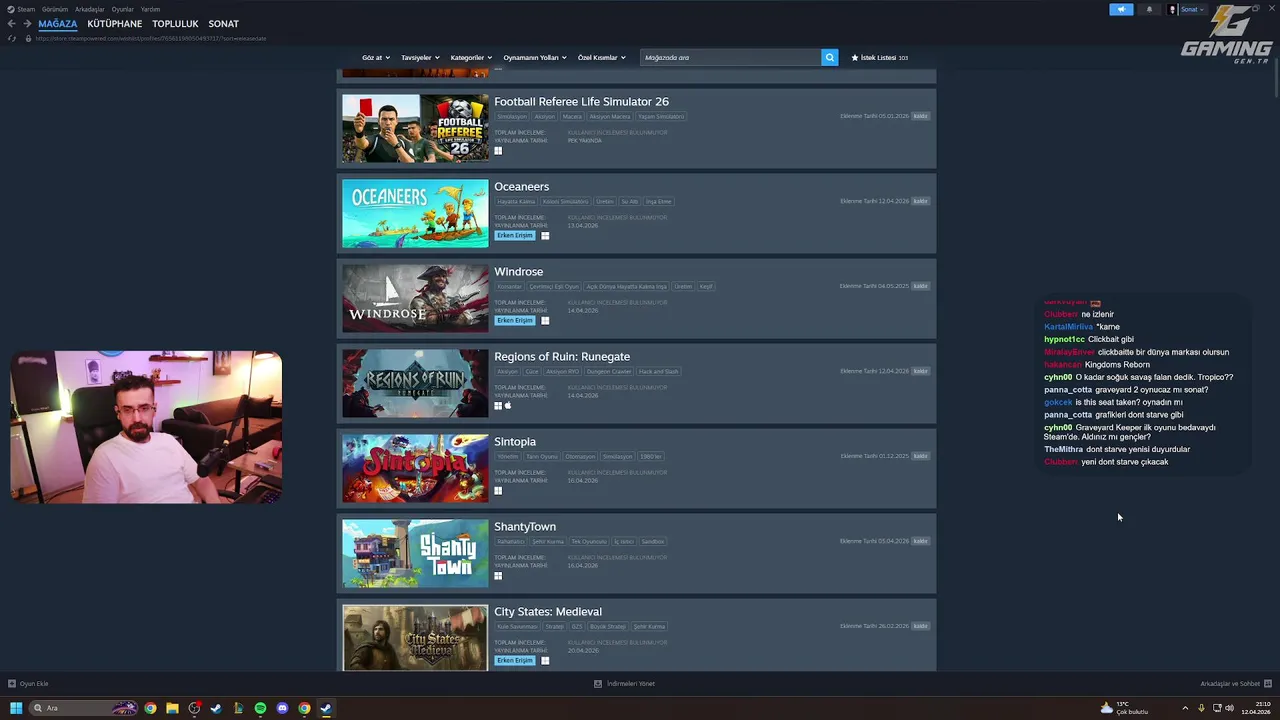Open File Explorer from the taskbar

(172, 708)
